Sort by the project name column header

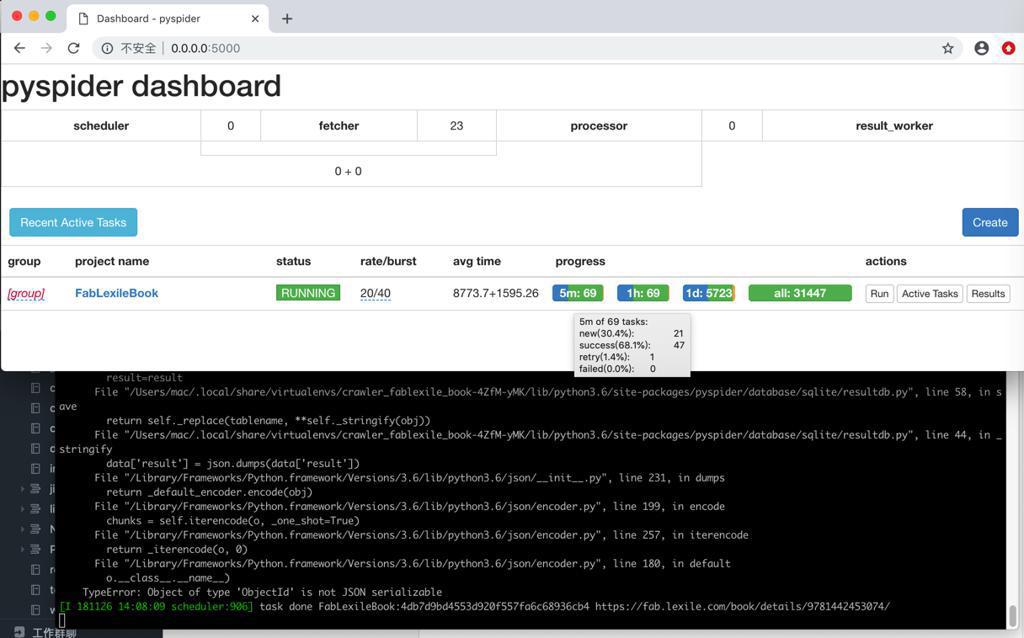(112, 261)
